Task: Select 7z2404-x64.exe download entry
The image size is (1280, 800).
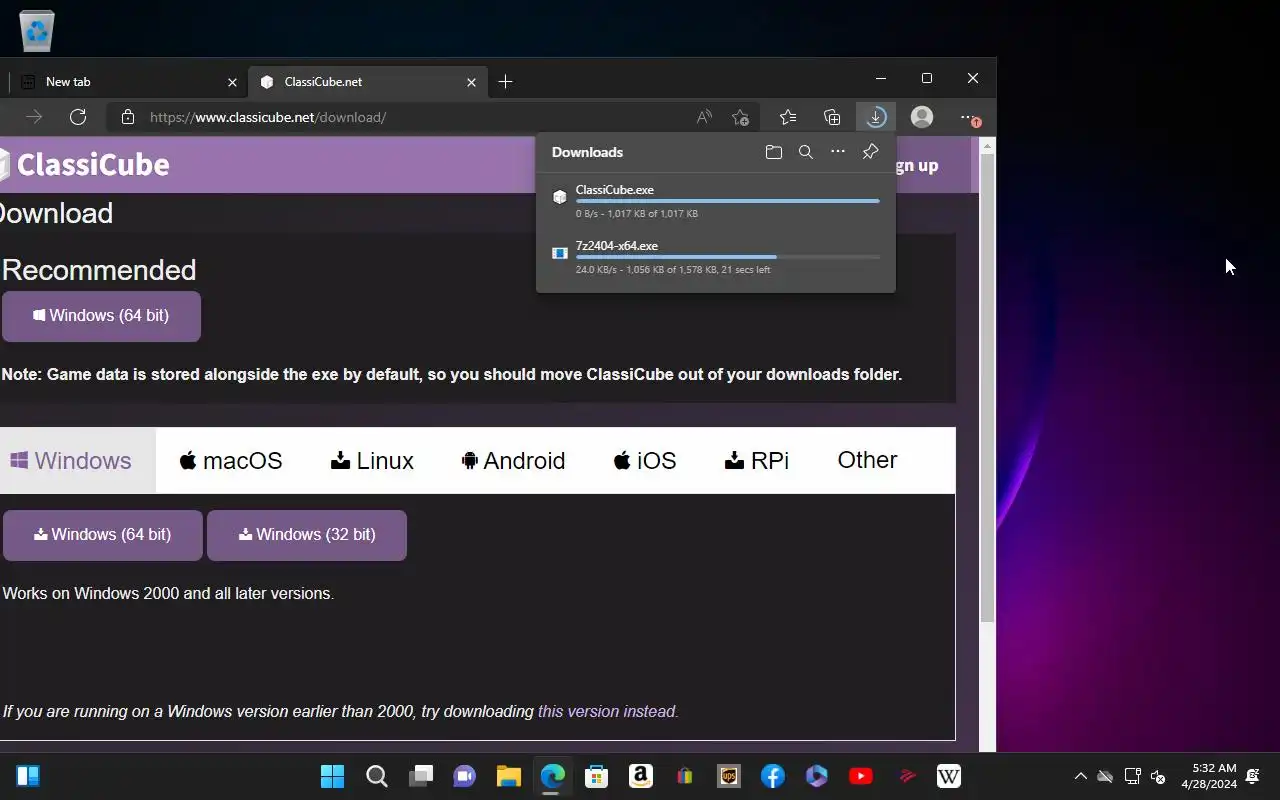Action: tap(716, 257)
